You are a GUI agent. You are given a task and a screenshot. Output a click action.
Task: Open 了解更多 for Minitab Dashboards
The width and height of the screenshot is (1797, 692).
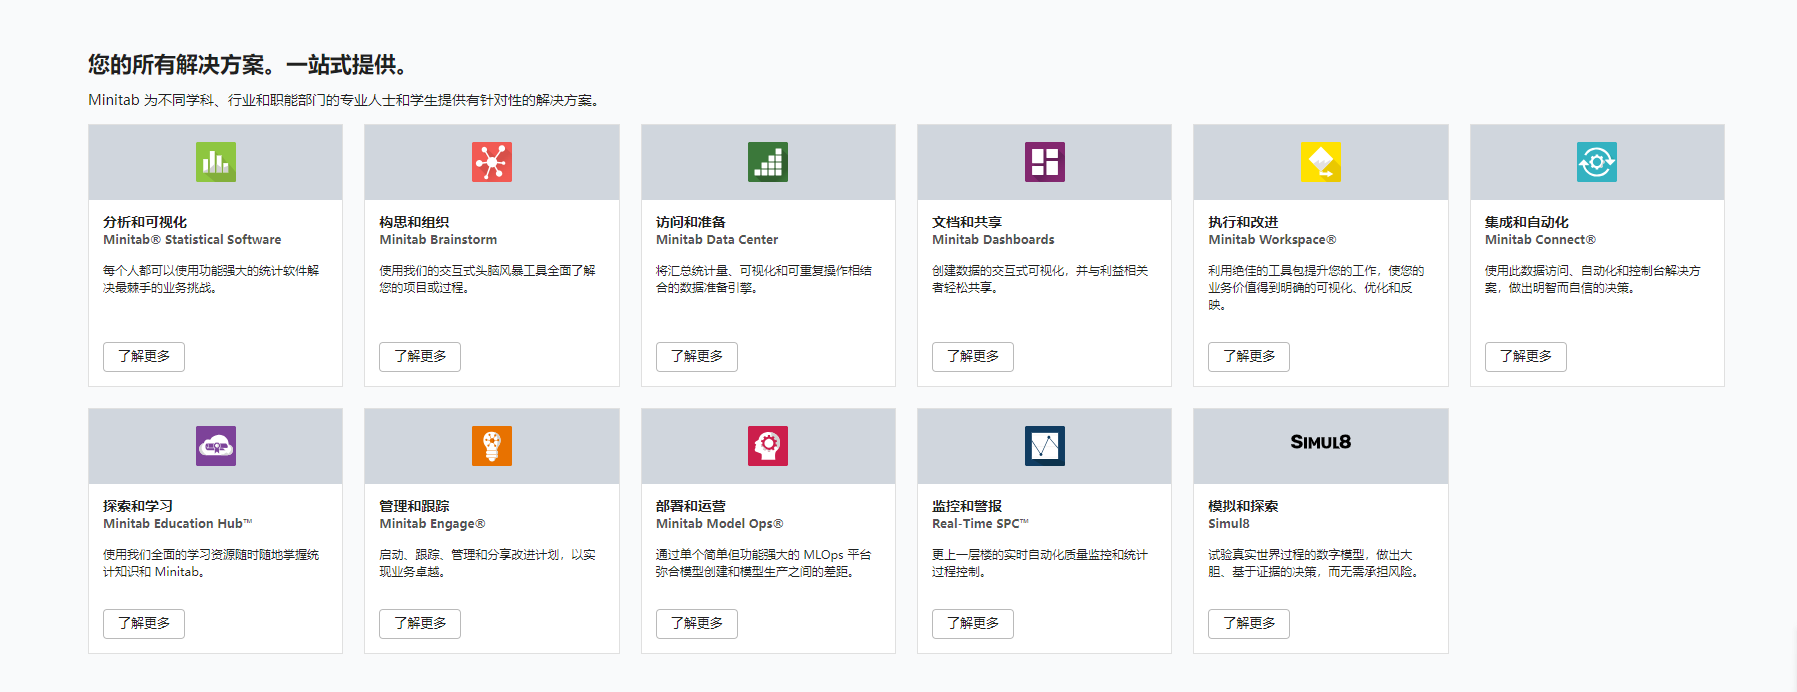973,357
